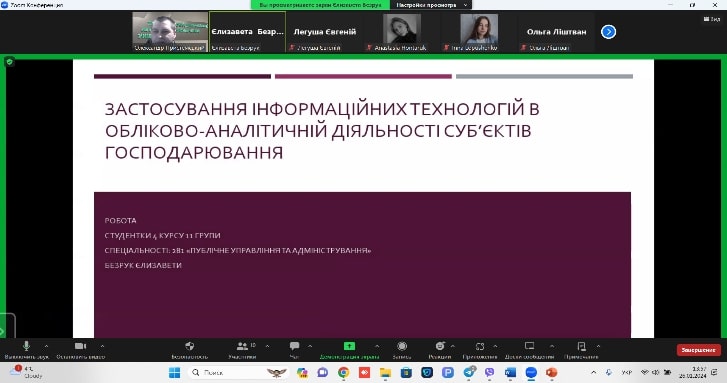
Task: Expand the arrow beside Participants
Action: click(x=268, y=346)
